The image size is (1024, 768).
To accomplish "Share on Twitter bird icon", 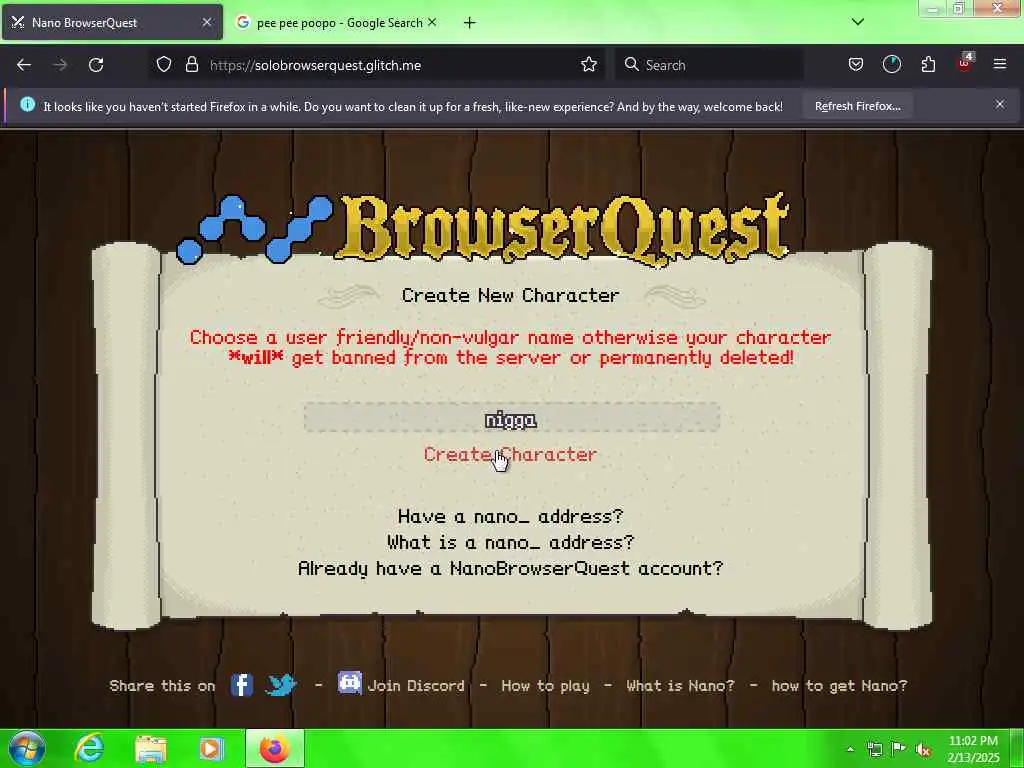I will (x=281, y=685).
